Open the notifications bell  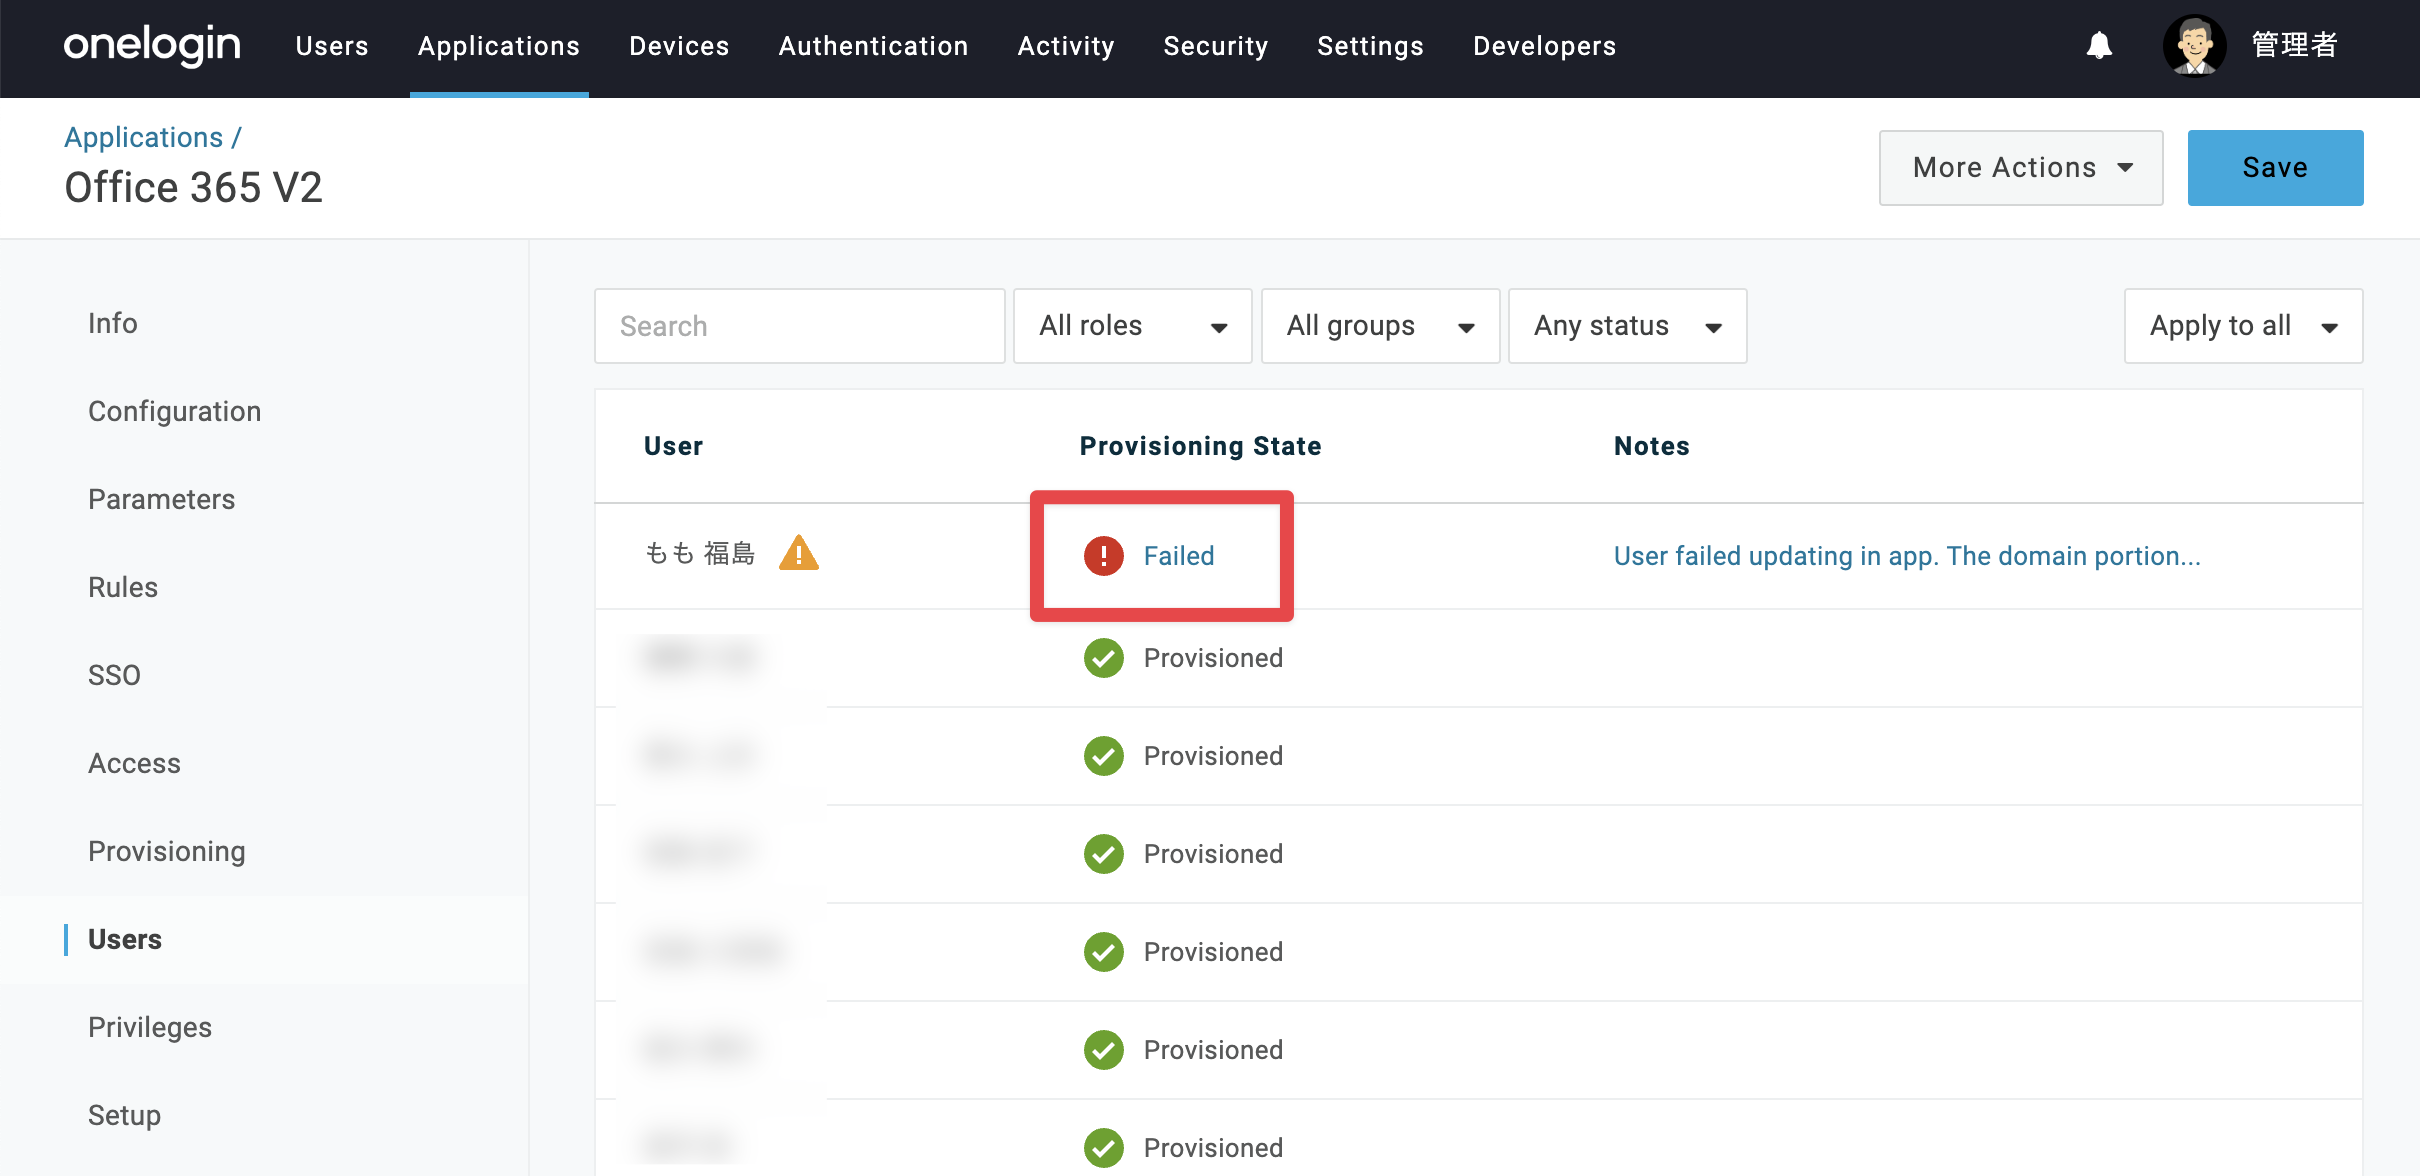pyautogui.click(x=2099, y=45)
